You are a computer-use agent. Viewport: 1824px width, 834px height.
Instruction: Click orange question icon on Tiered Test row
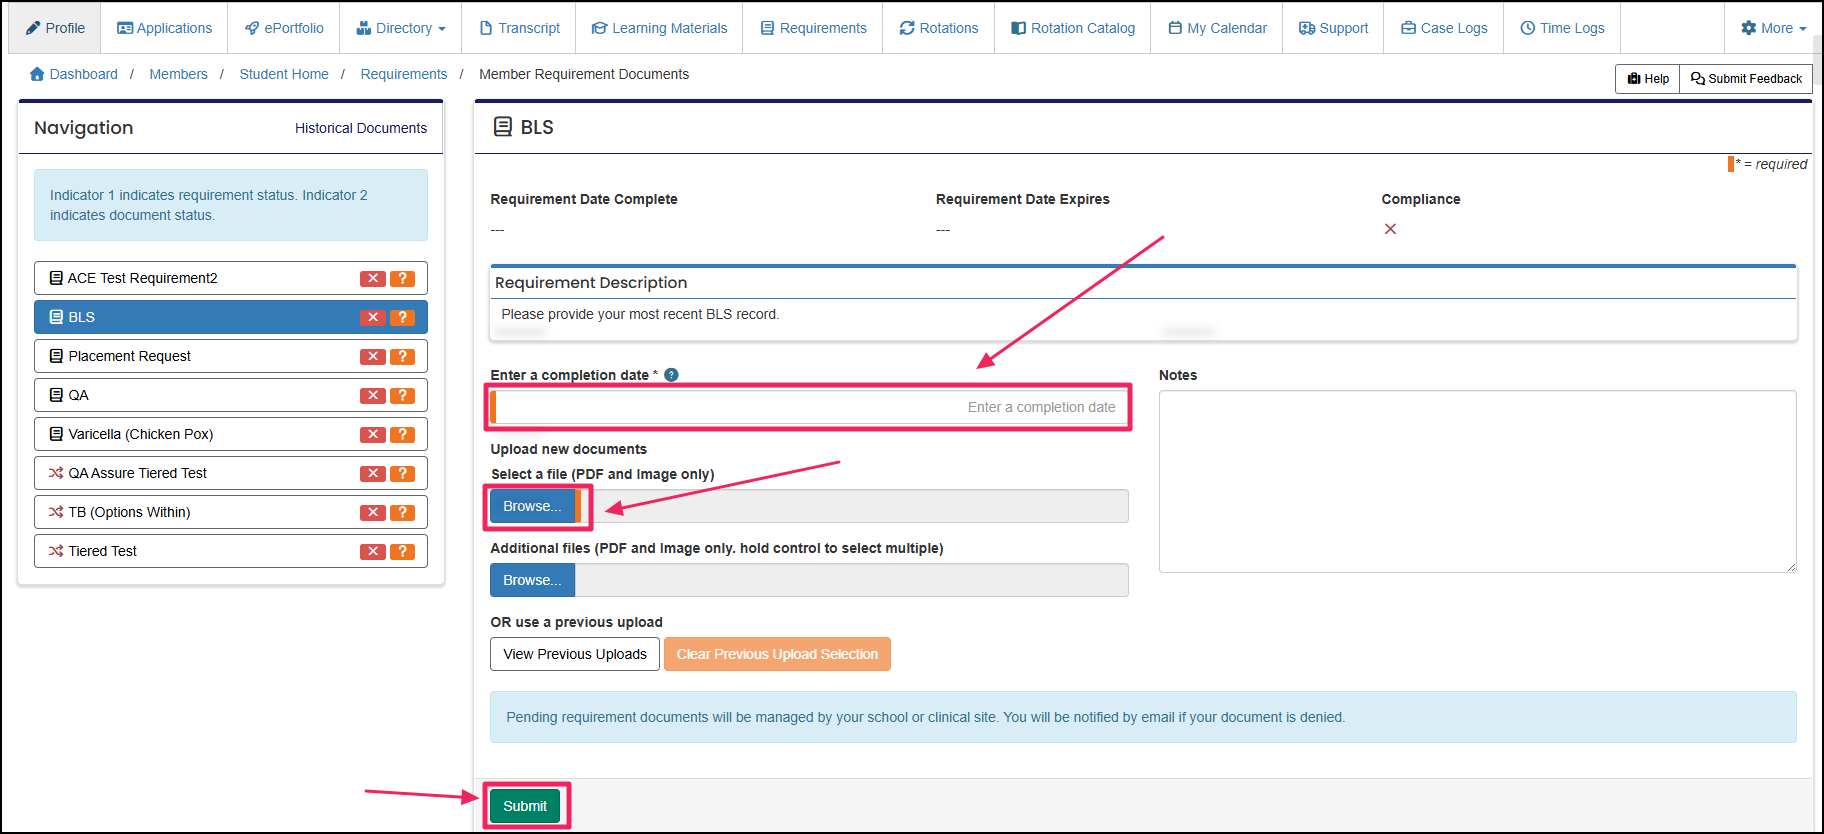pyautogui.click(x=402, y=552)
